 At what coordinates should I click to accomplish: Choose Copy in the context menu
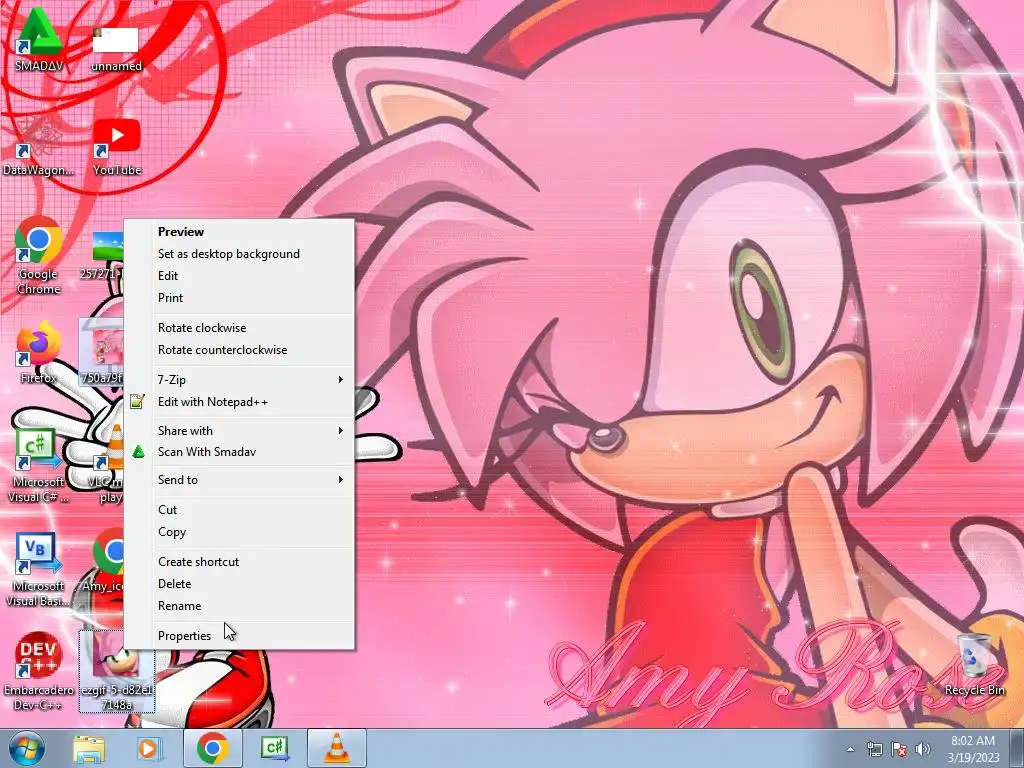239,532
